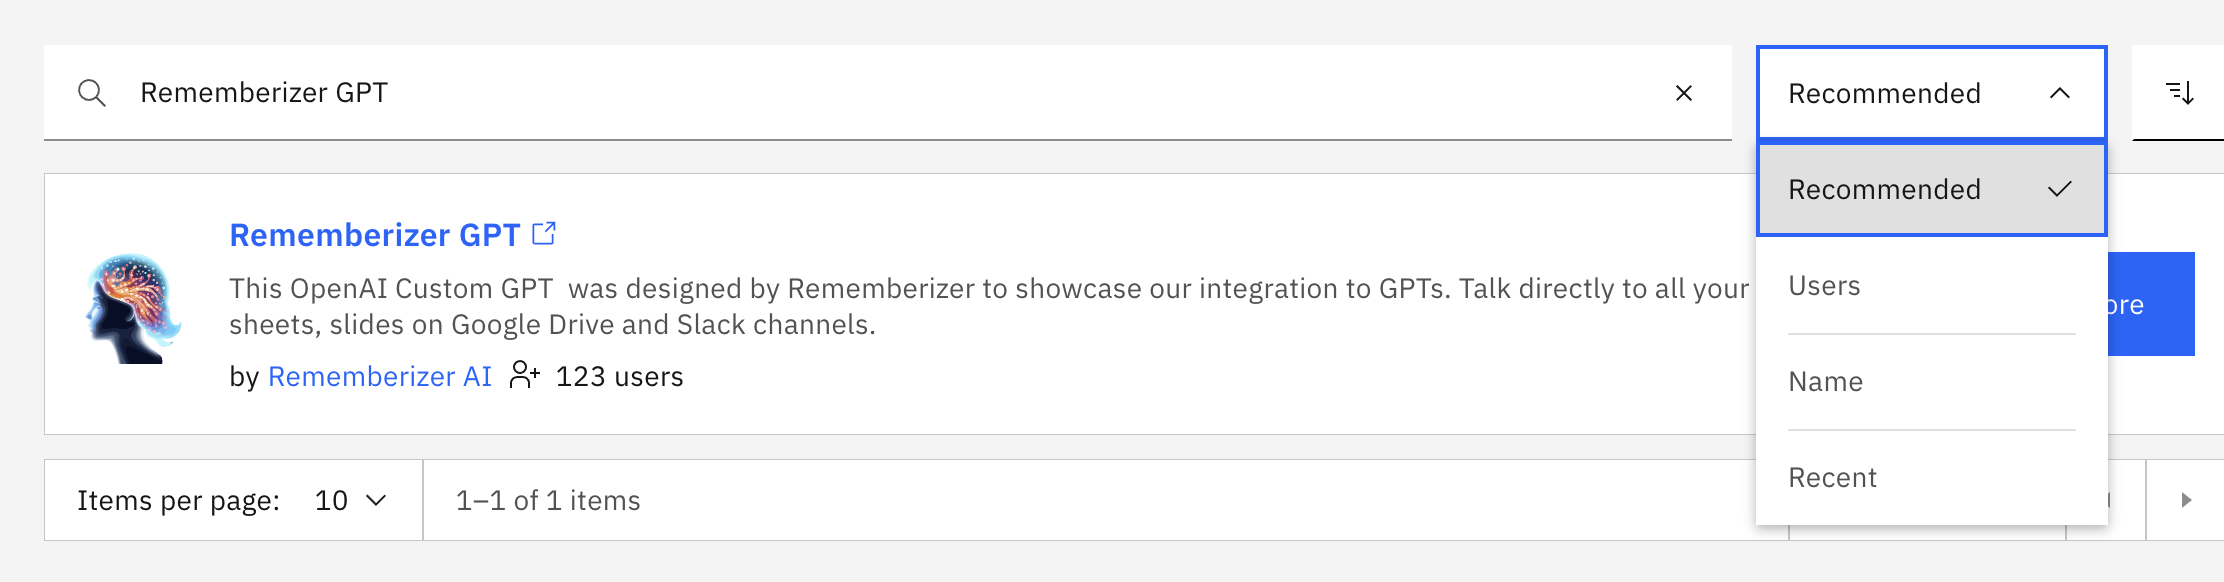Open the external link icon beside Rememberizer GPT

[x=544, y=233]
